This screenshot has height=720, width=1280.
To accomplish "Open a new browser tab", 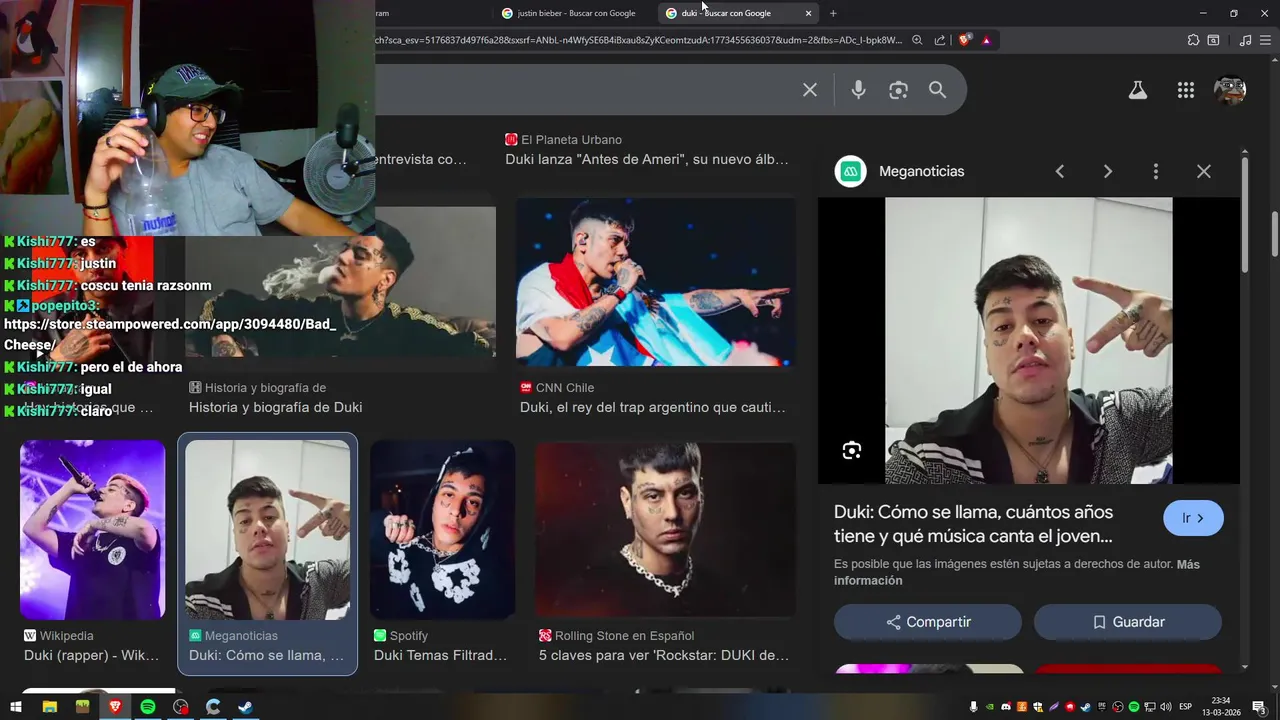I will click(833, 13).
